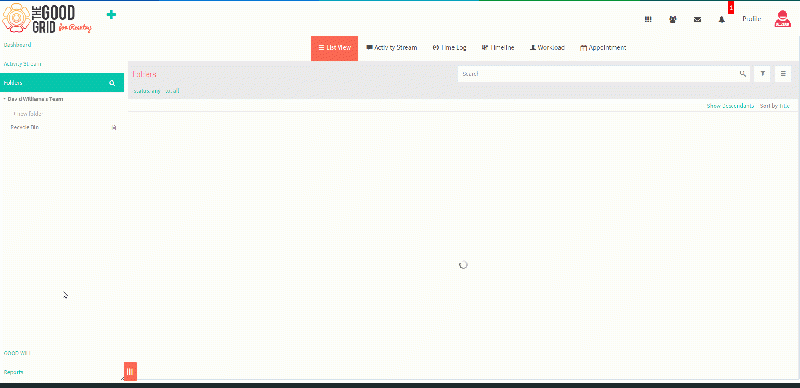Open the envelope messages icon
Screen dimensions: 800x388
pos(697,19)
